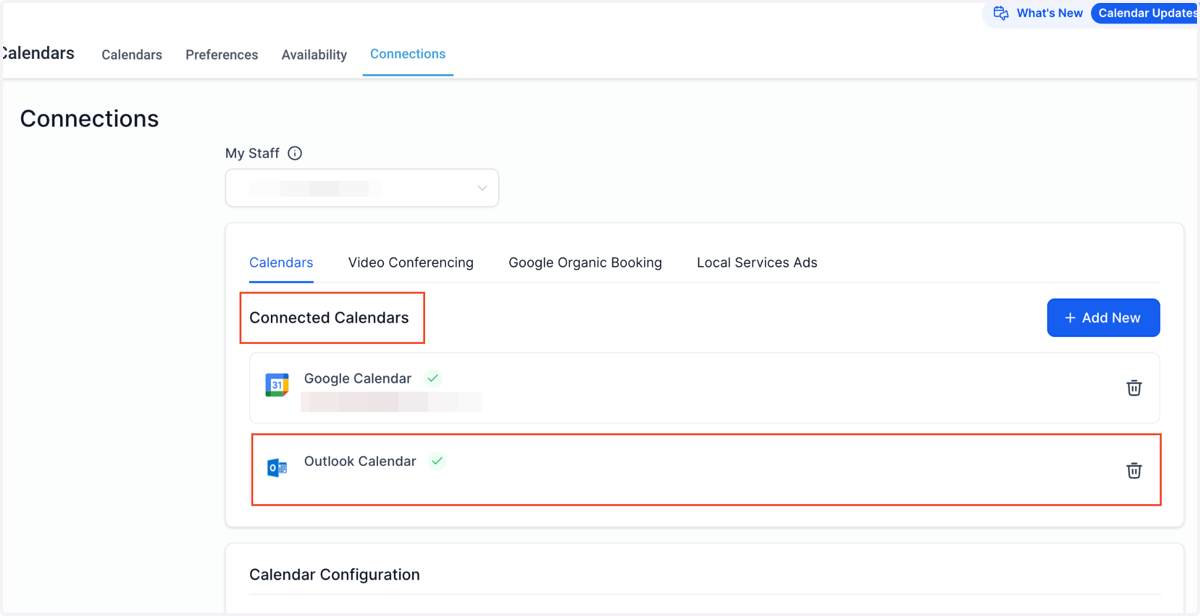
Task: Click the My Staff info icon
Action: 295,153
